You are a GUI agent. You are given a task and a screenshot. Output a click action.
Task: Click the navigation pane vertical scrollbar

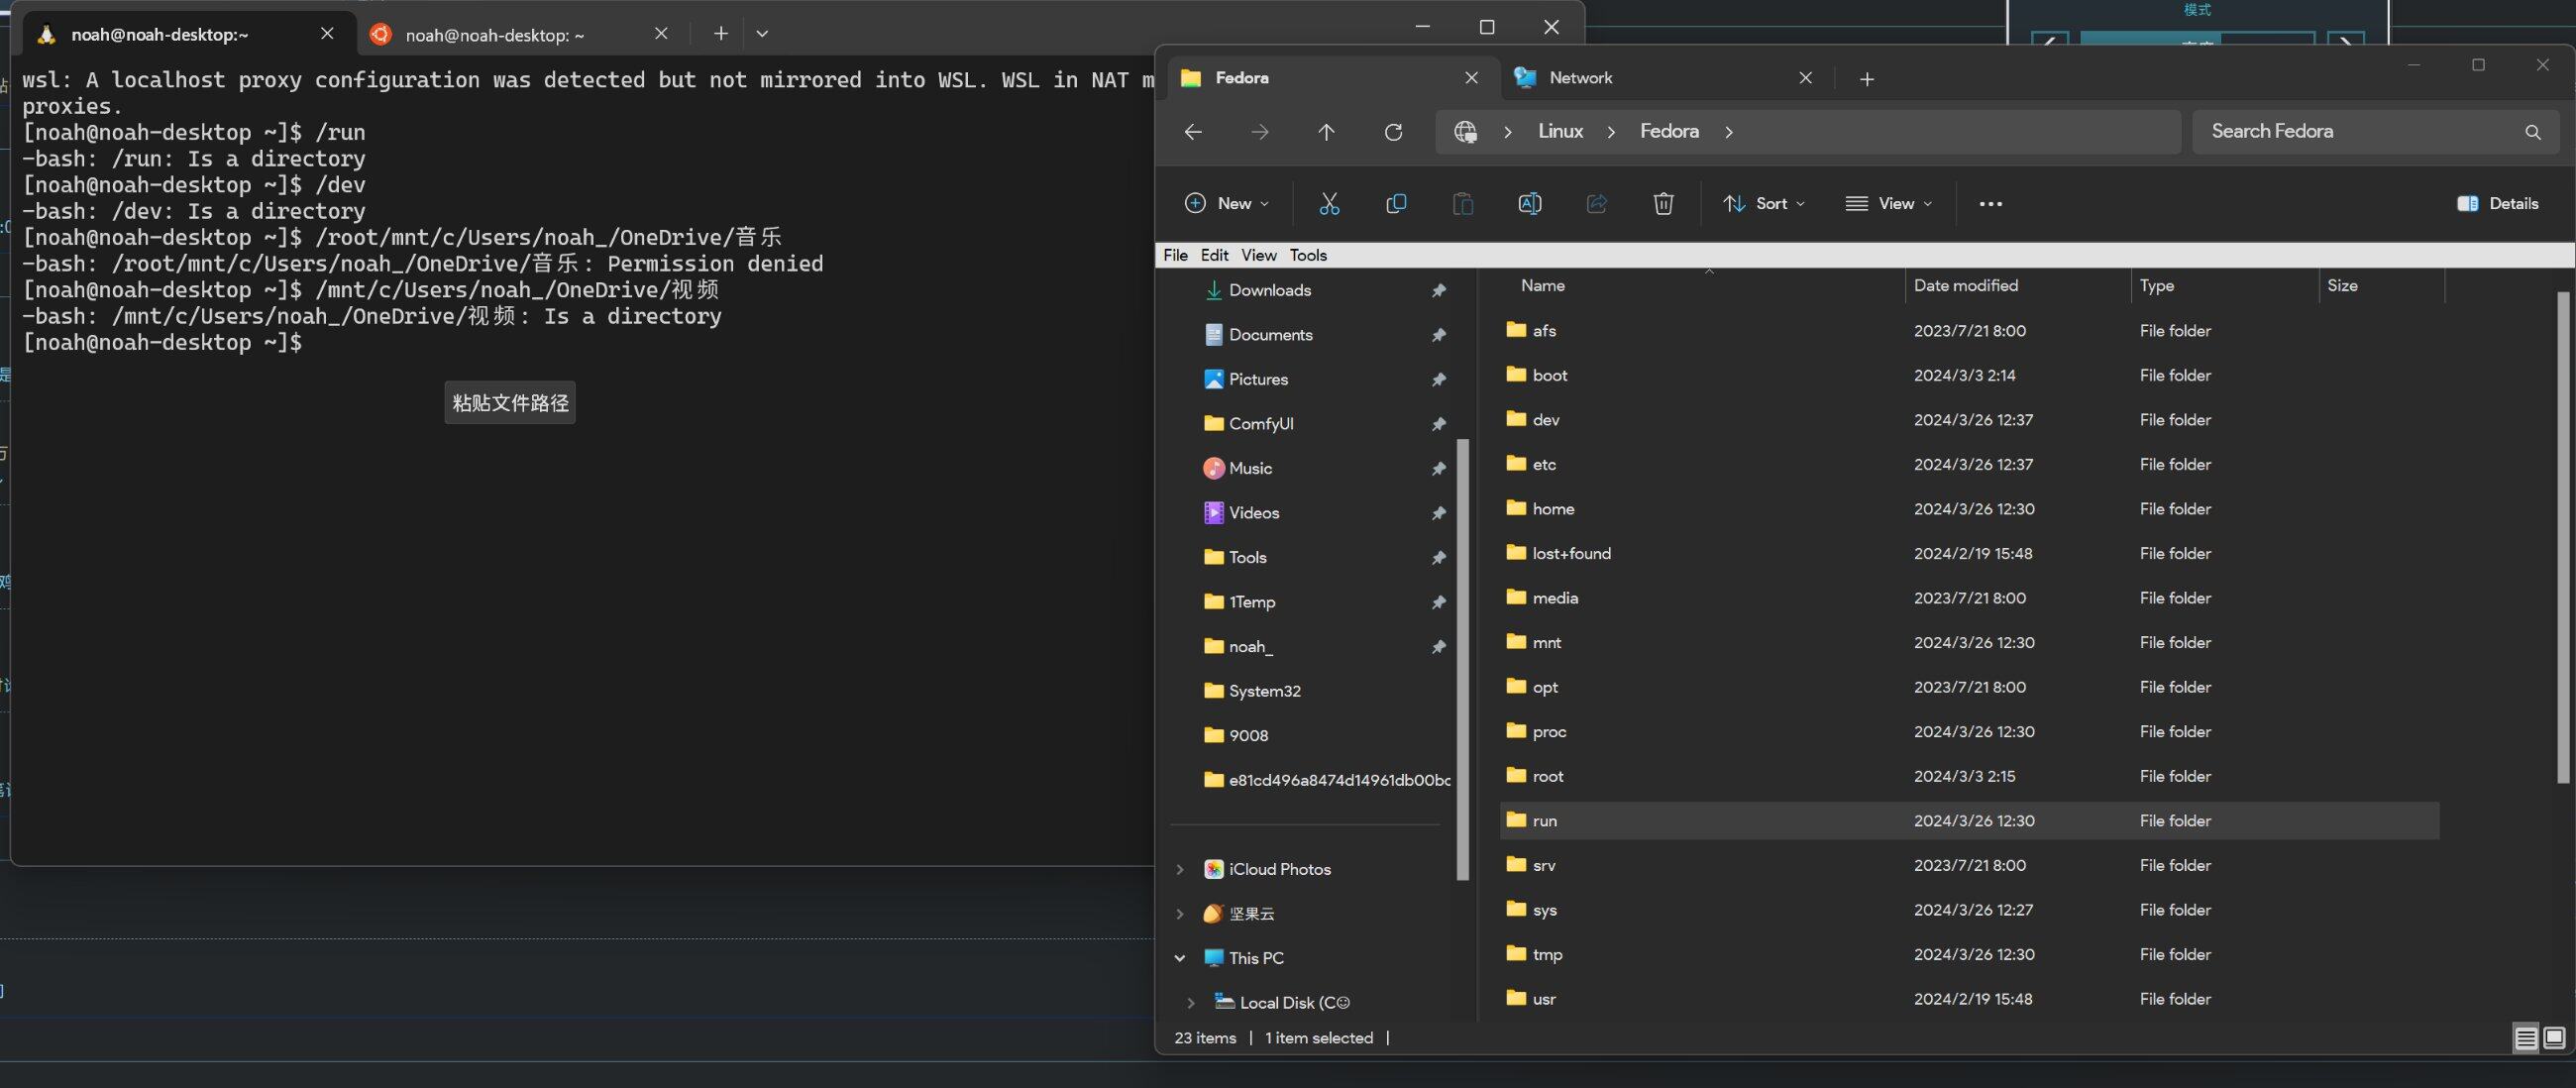pyautogui.click(x=1463, y=659)
